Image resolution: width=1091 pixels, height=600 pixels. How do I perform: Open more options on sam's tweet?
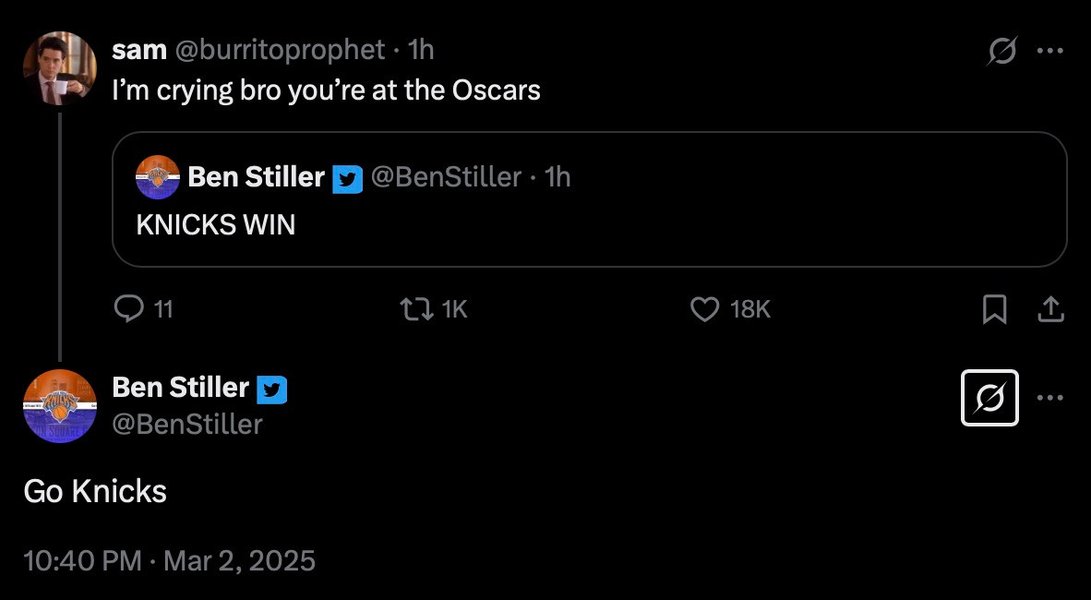click(x=1050, y=51)
